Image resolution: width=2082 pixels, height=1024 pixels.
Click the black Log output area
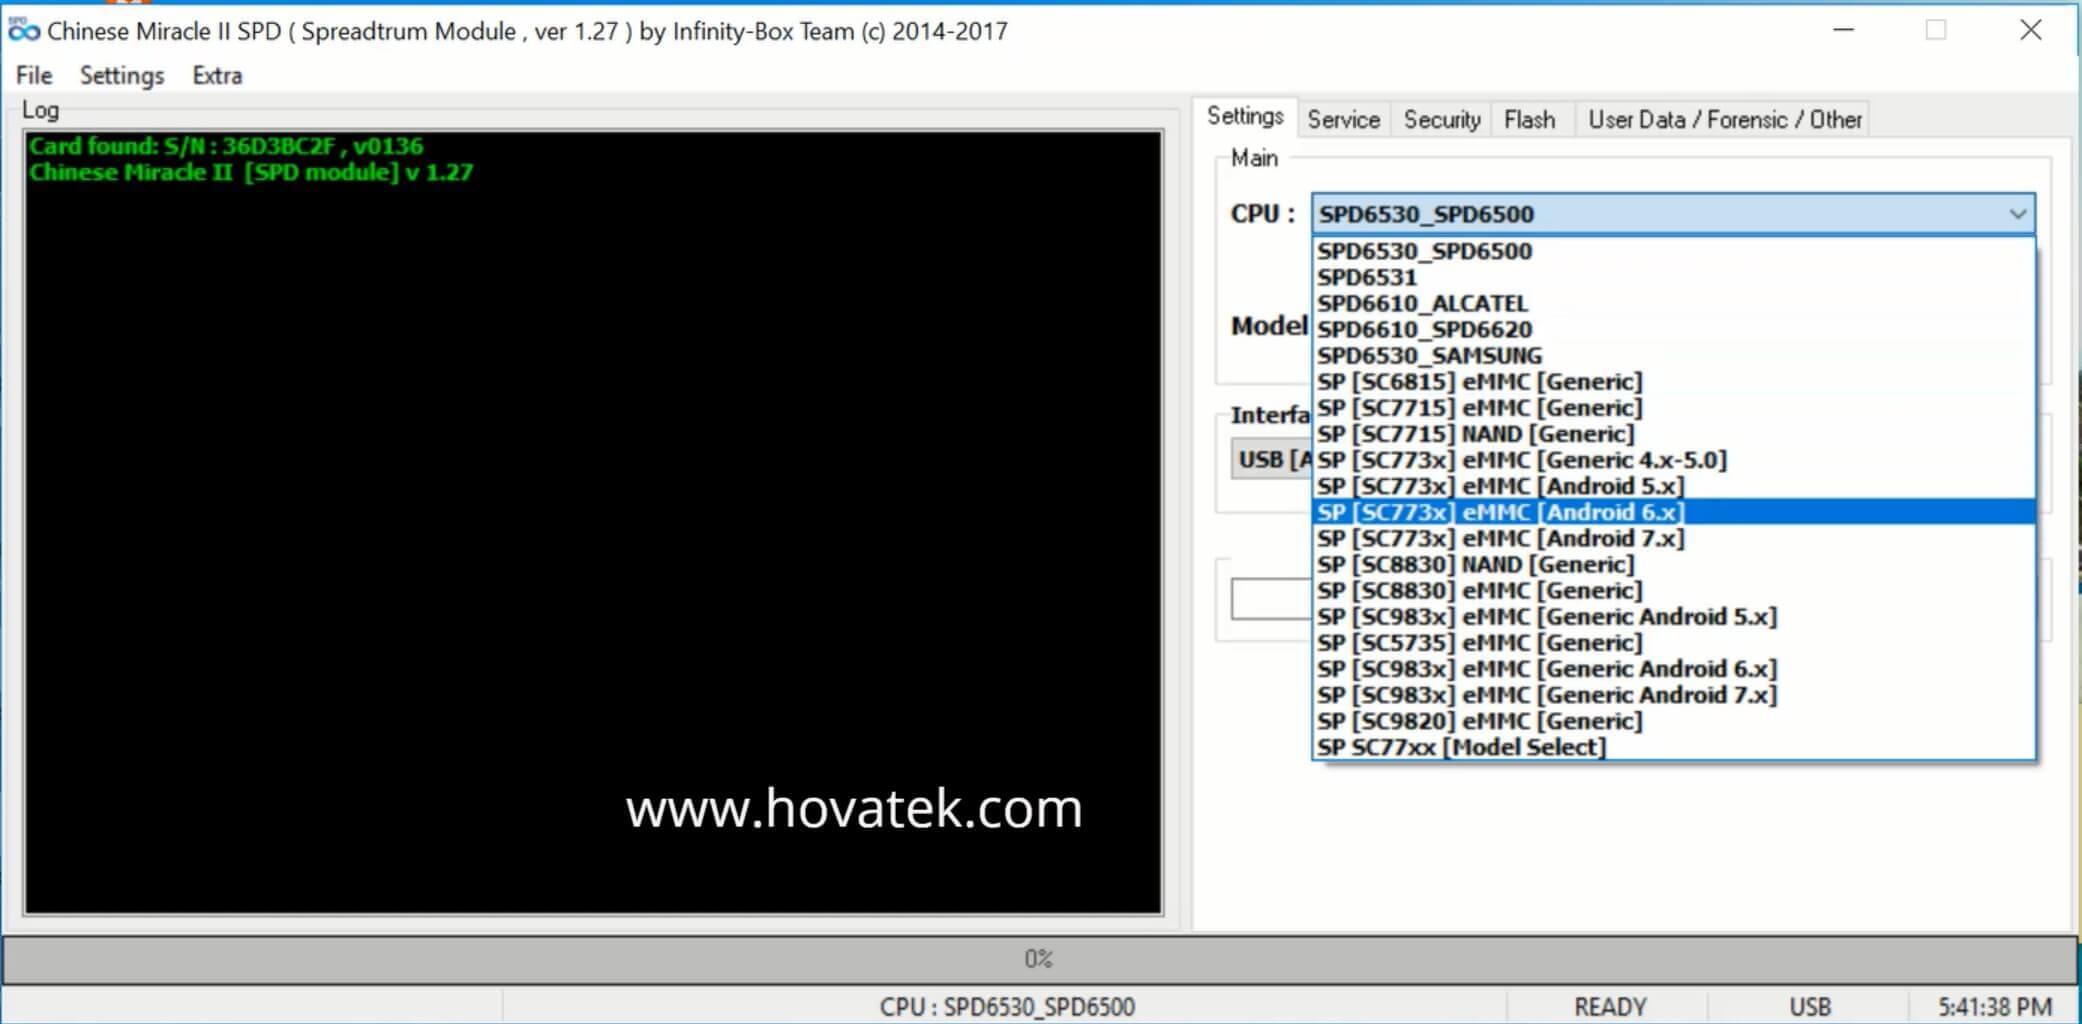pyautogui.click(x=593, y=522)
